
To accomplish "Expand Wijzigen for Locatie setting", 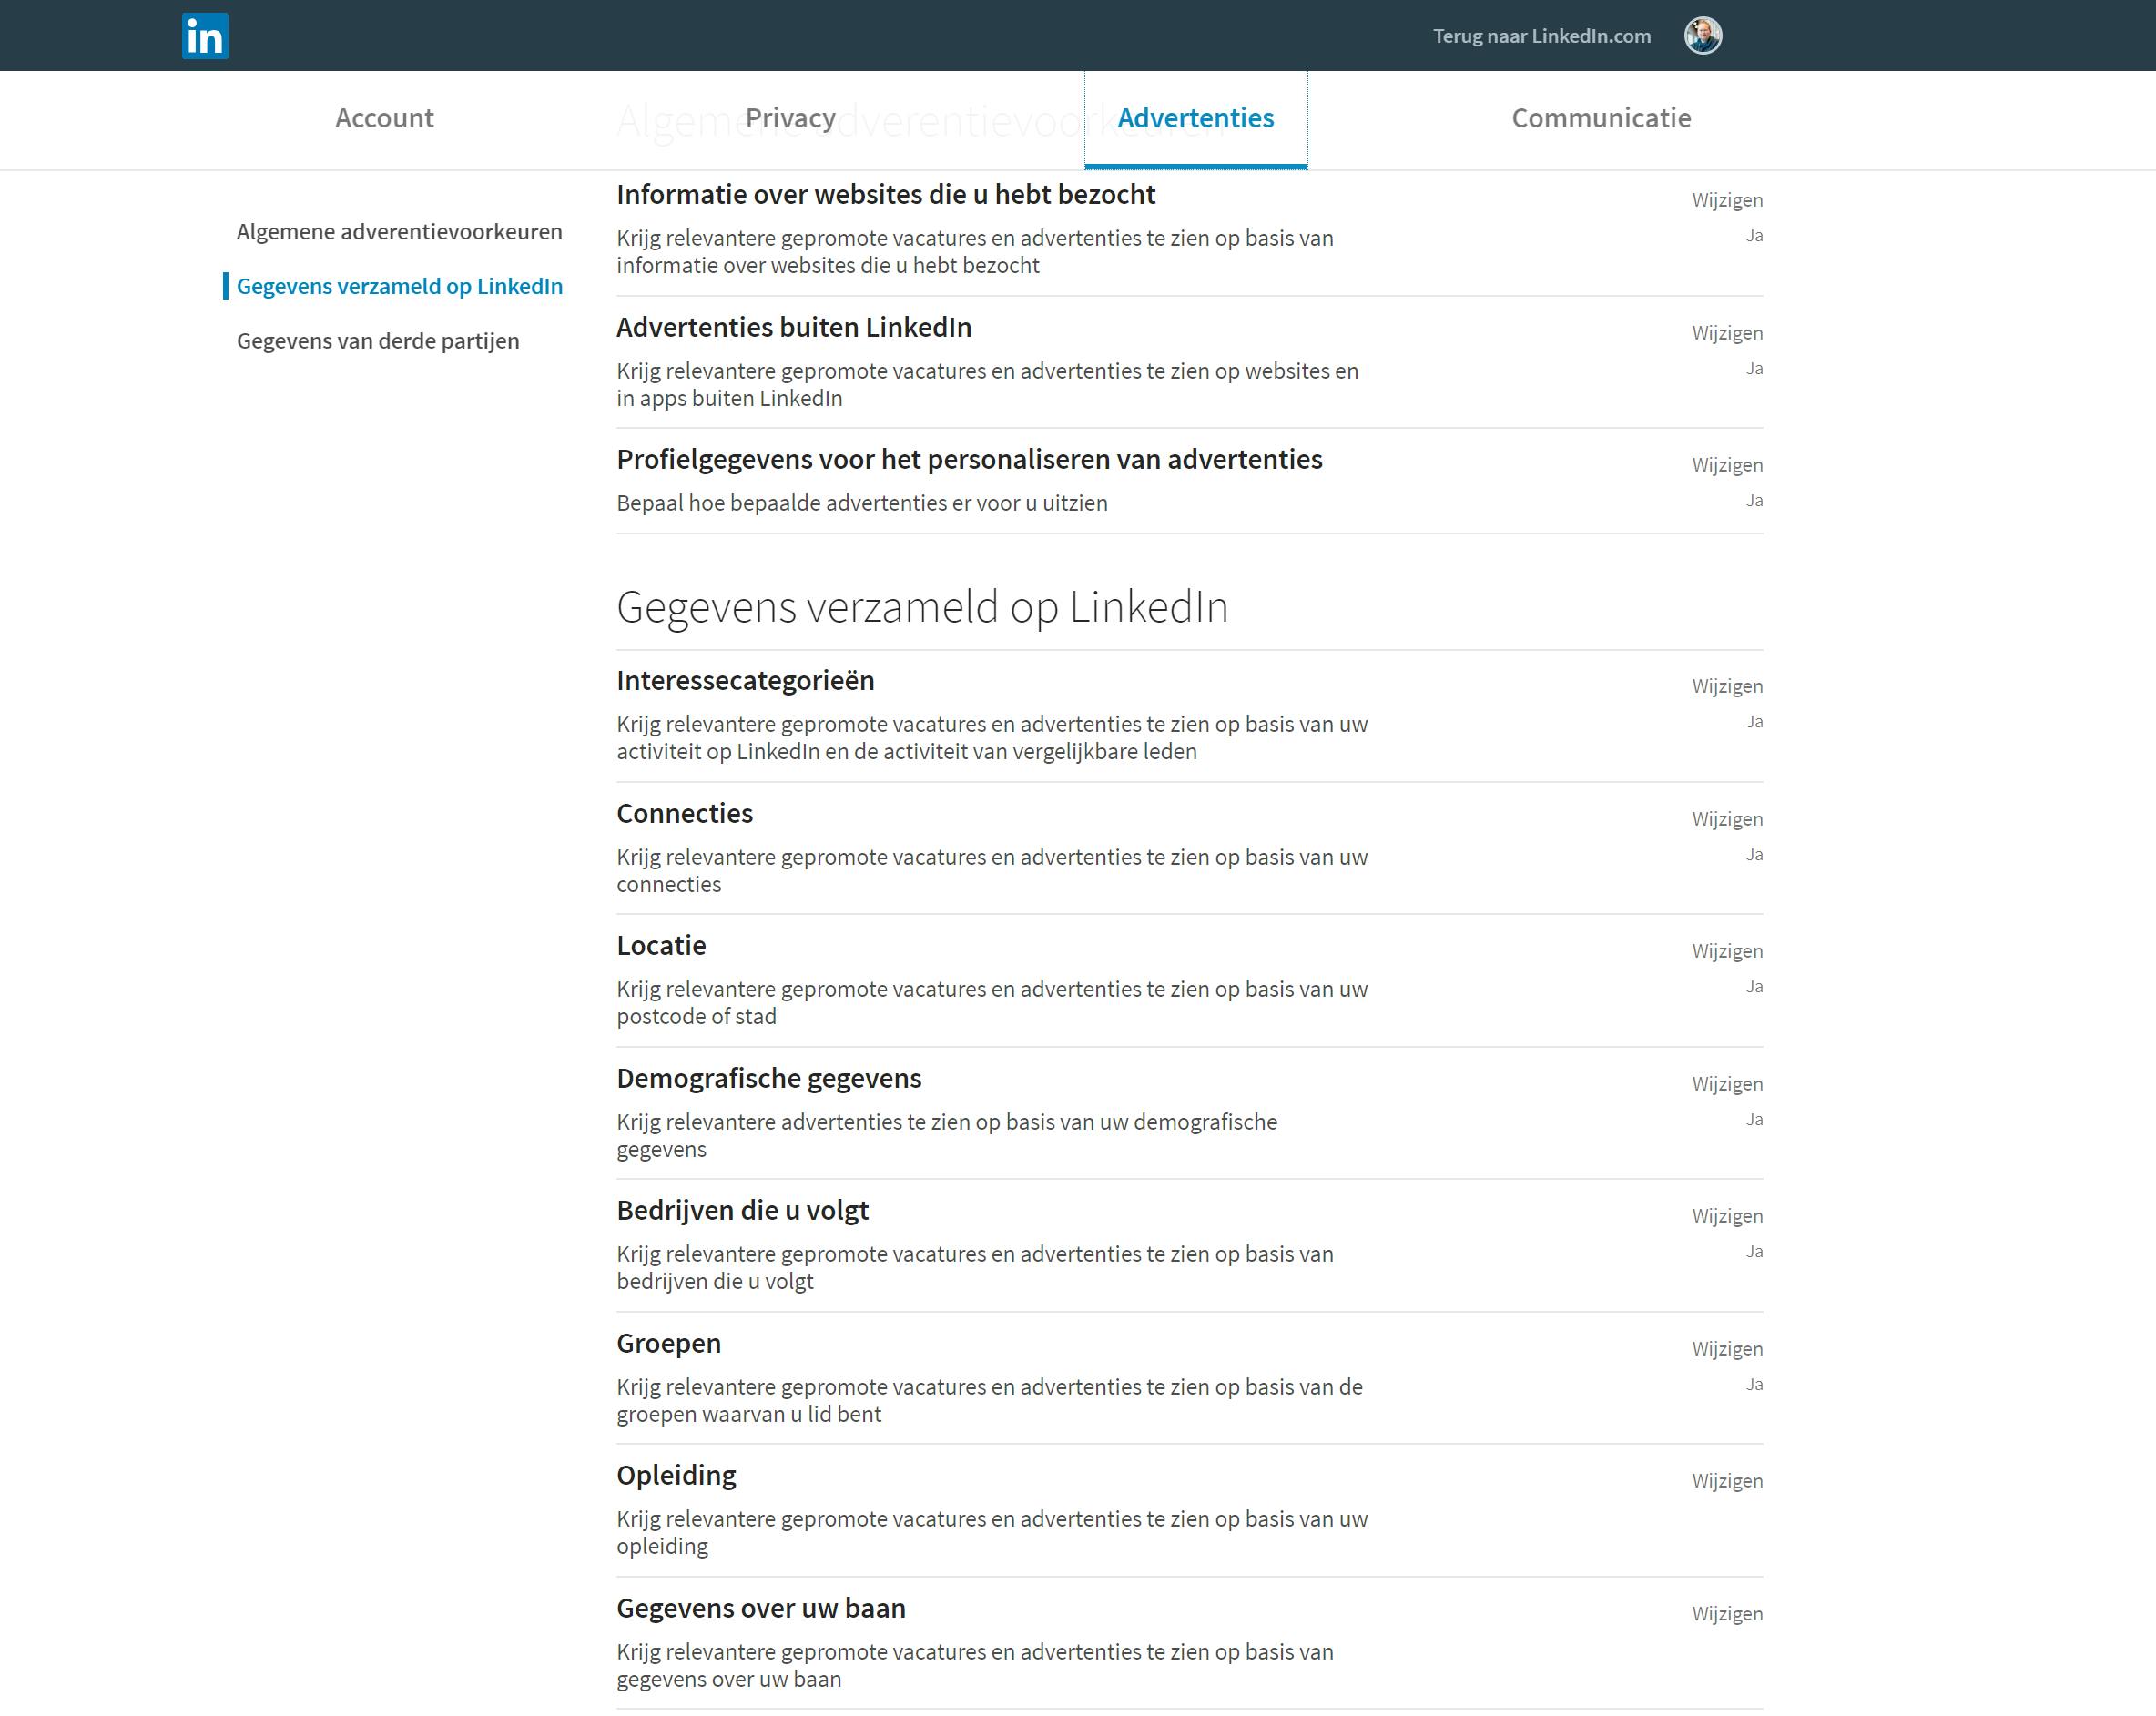I will point(1726,951).
